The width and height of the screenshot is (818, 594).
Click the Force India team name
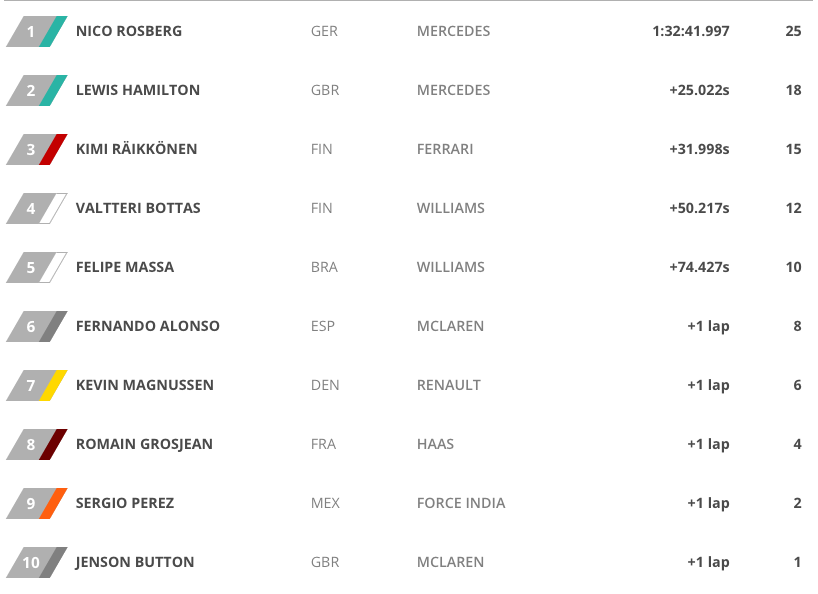pos(461,503)
